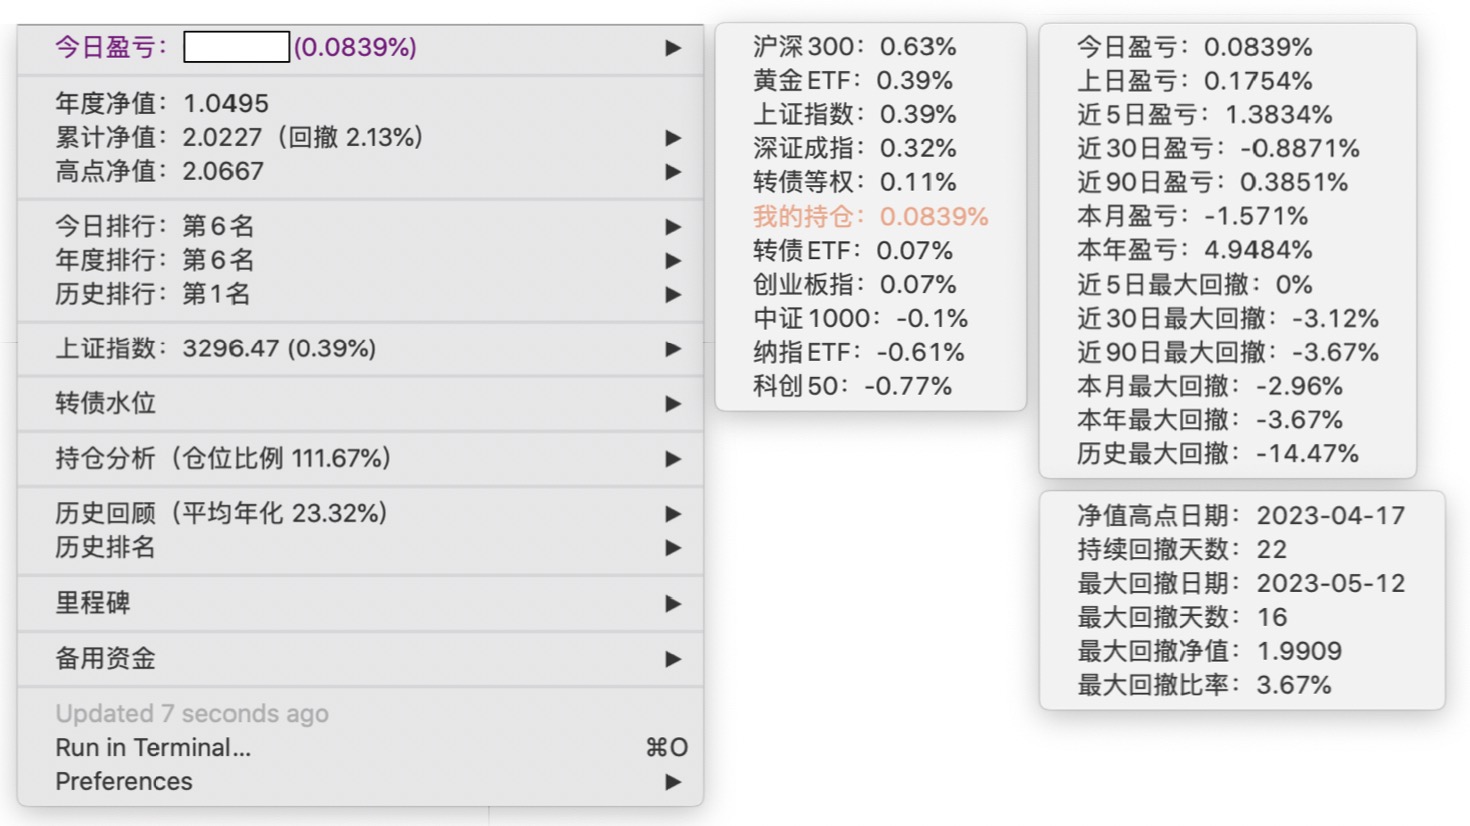Open the 转债水位 submenu

(106, 403)
